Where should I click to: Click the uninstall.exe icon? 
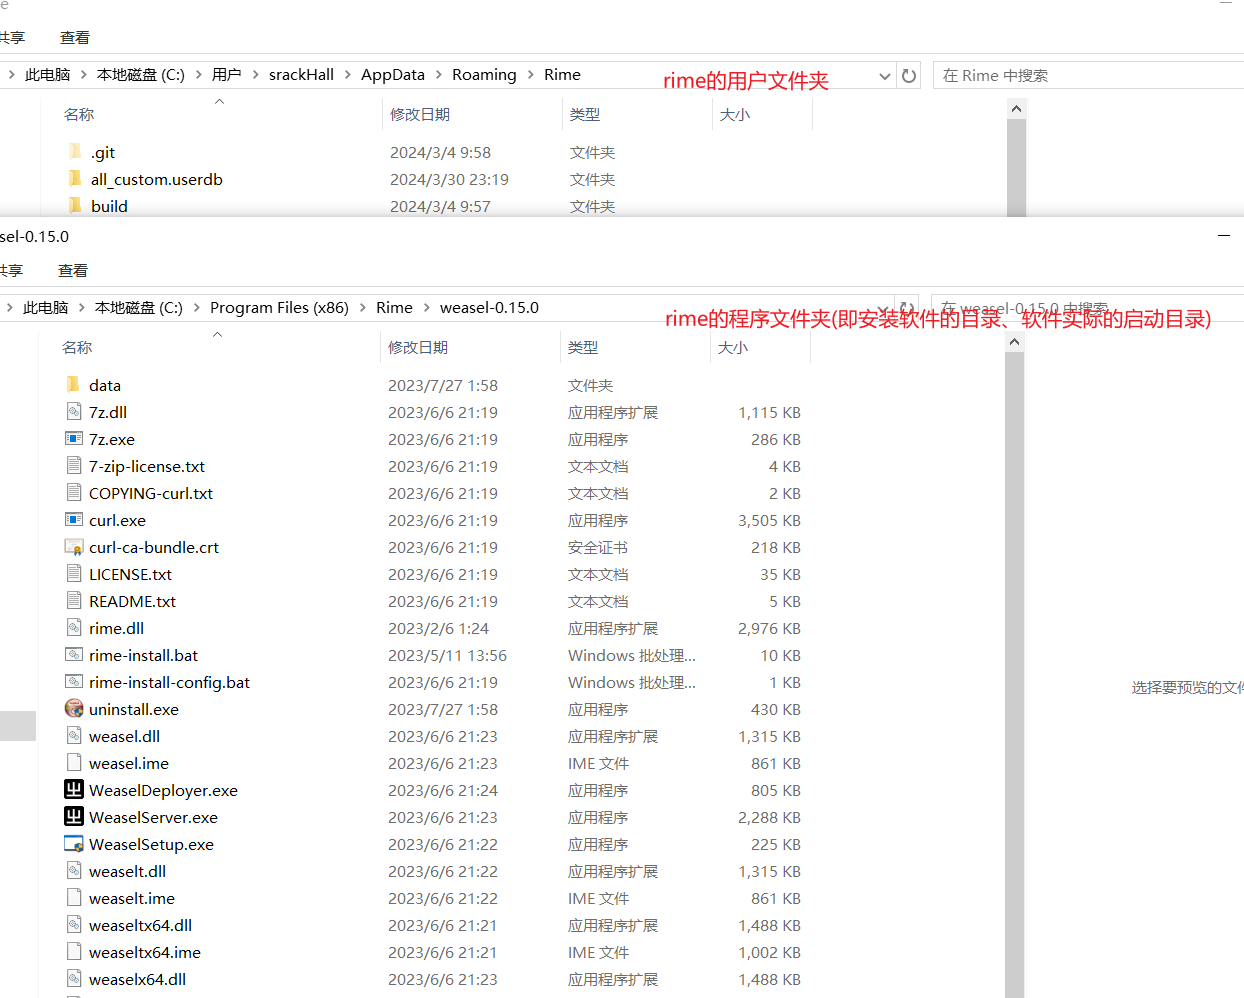click(x=74, y=709)
